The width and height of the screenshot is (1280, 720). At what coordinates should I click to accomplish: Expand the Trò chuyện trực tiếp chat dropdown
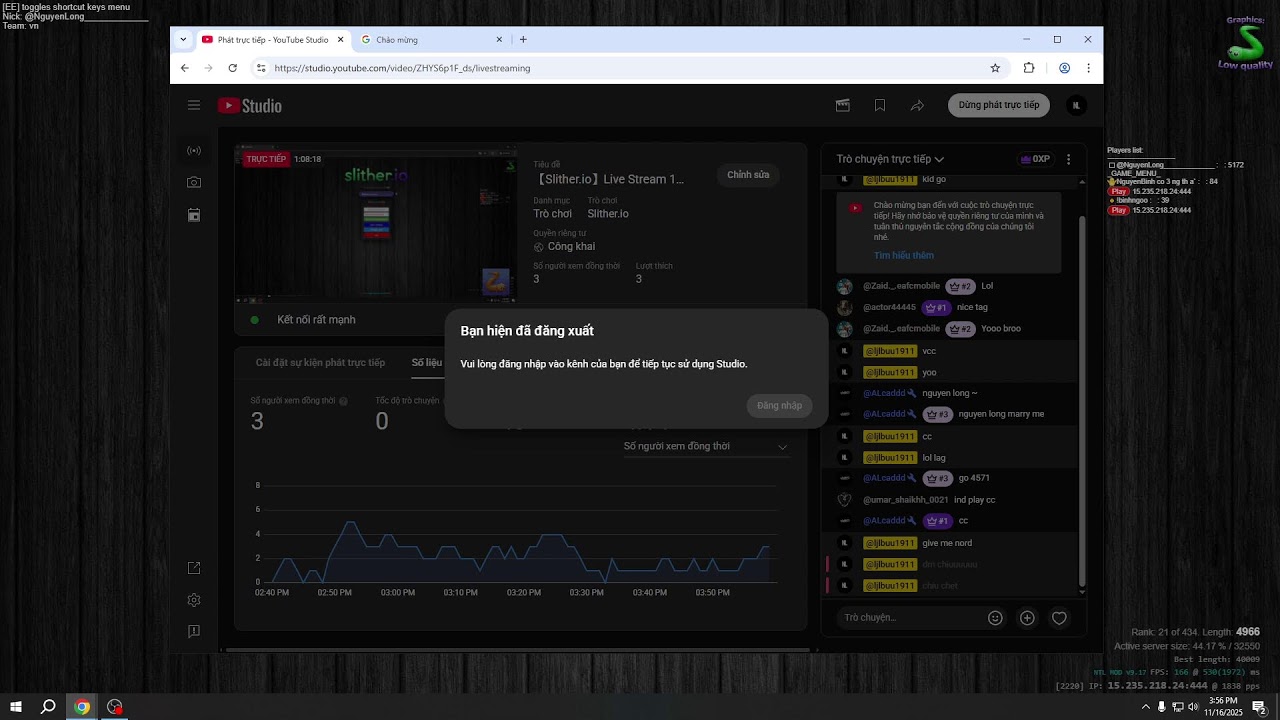pyautogui.click(x=890, y=159)
